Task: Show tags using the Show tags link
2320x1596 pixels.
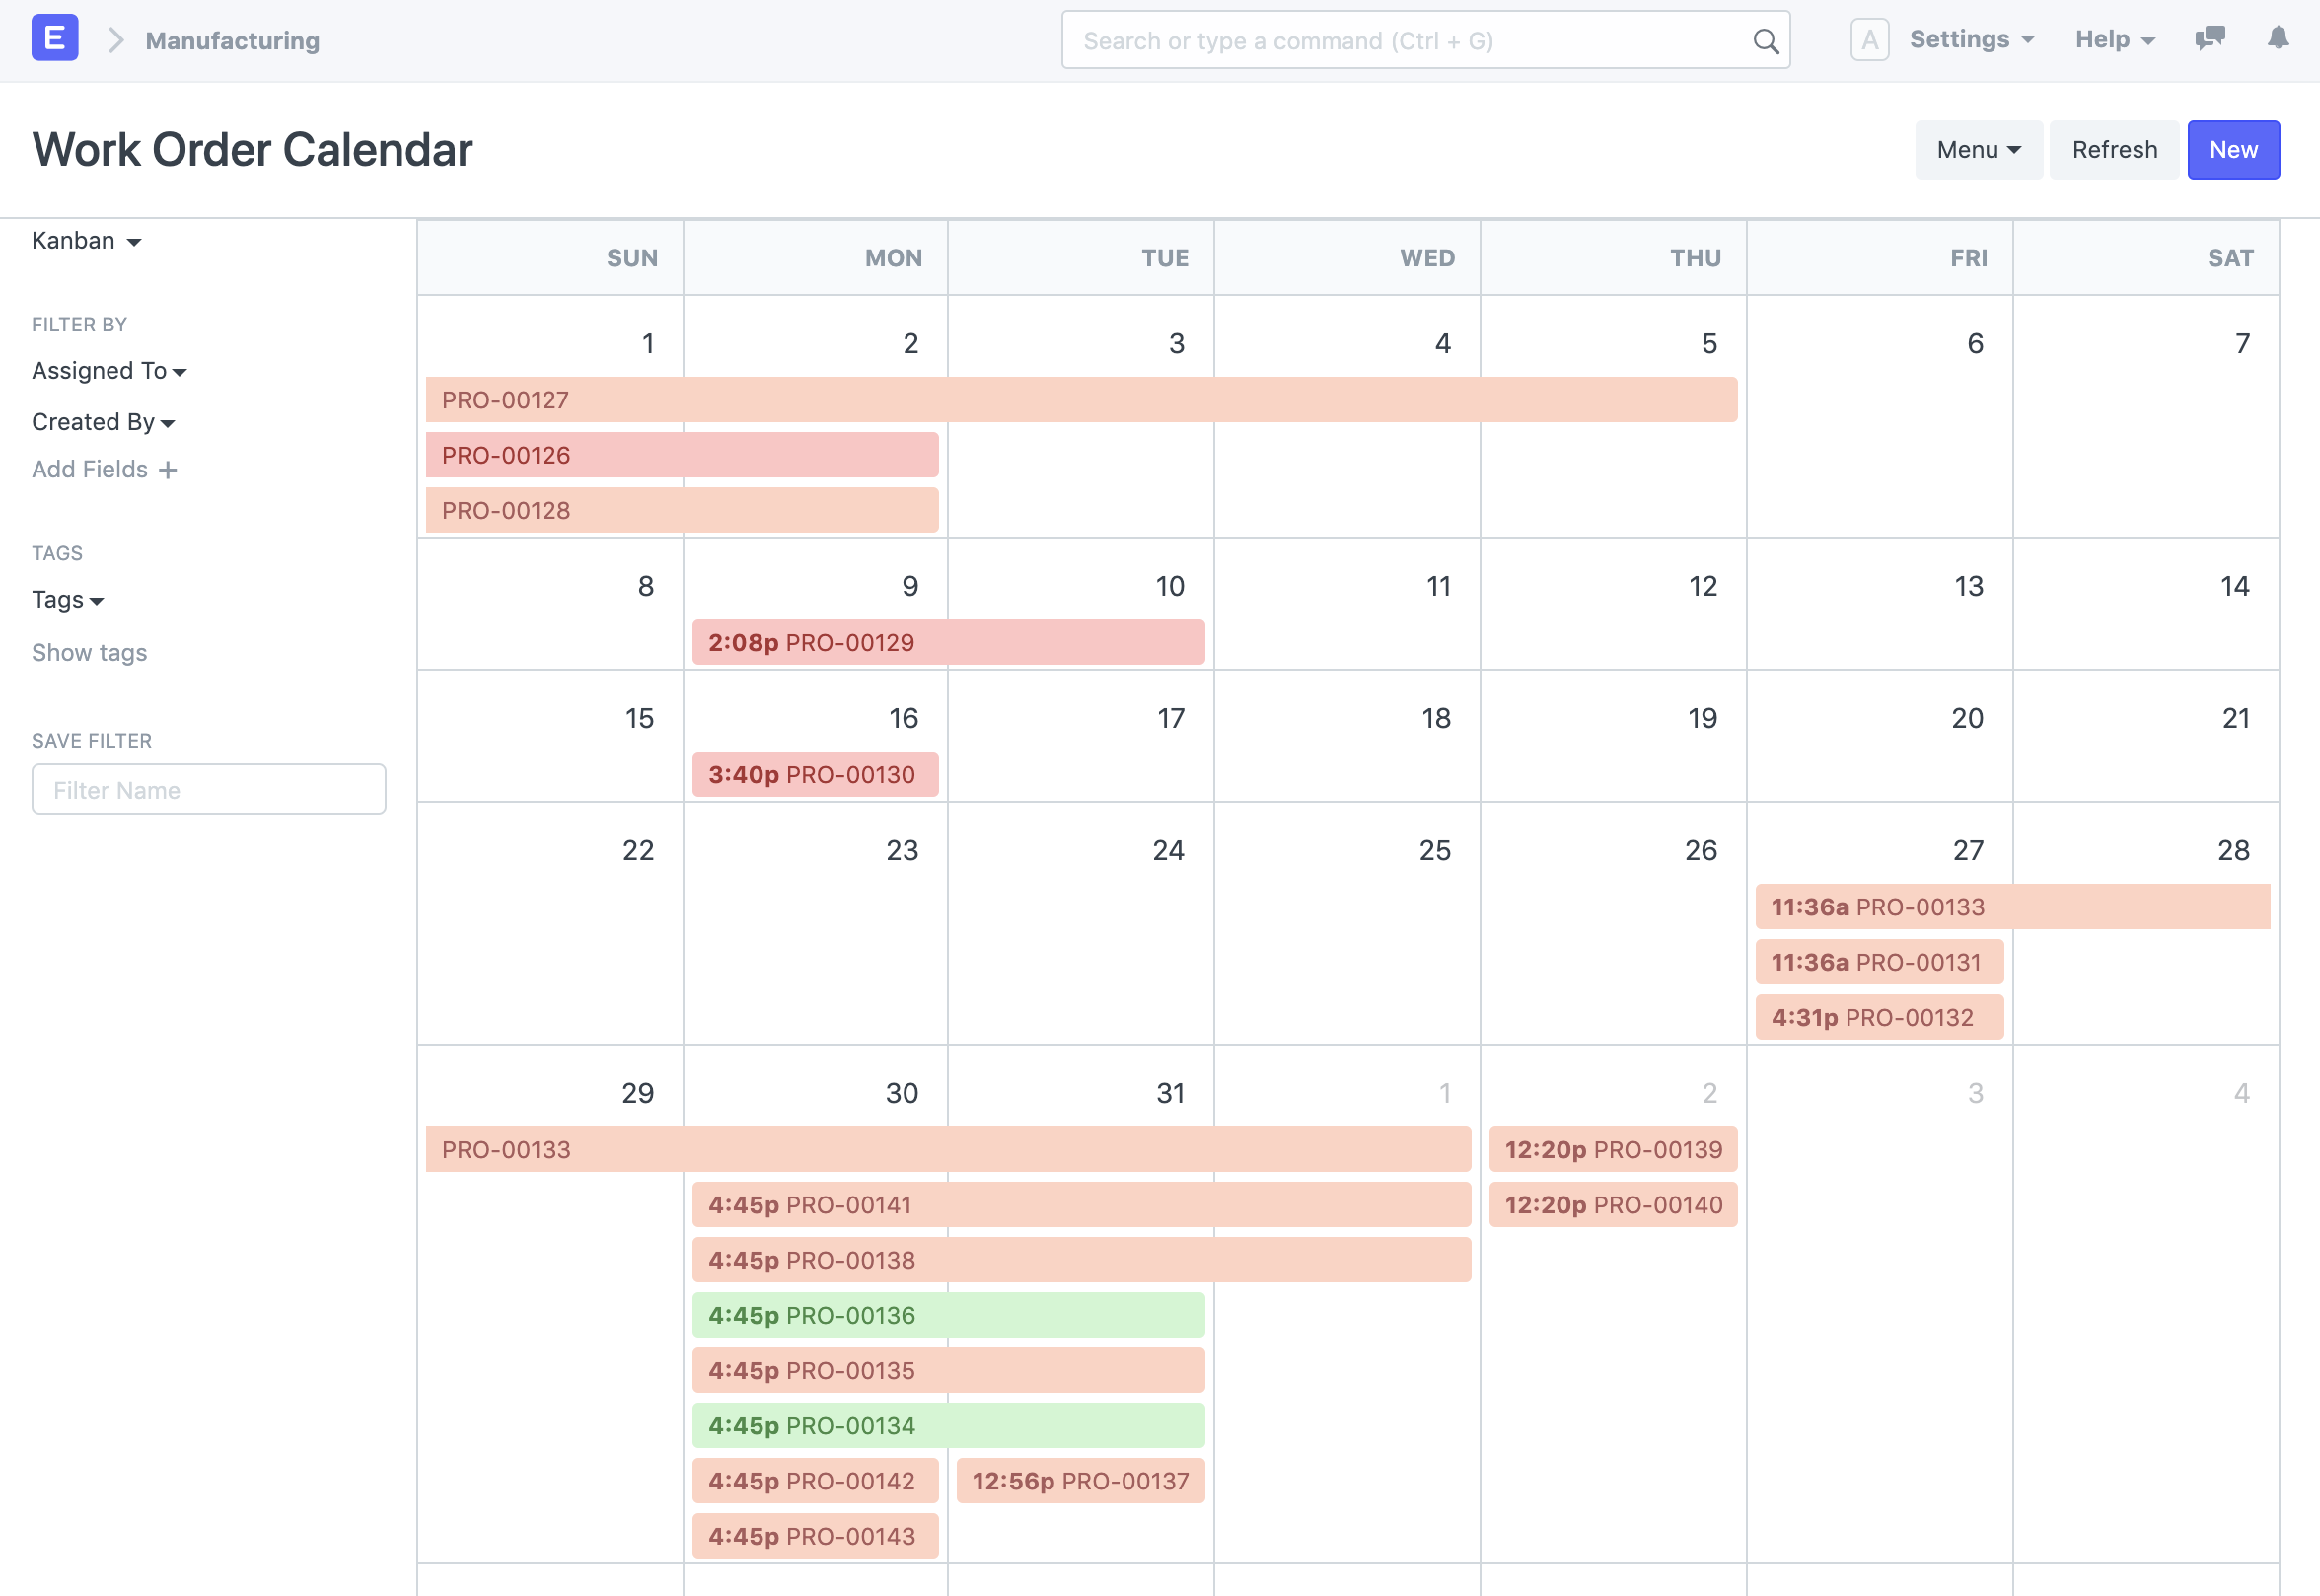Action: [x=88, y=653]
